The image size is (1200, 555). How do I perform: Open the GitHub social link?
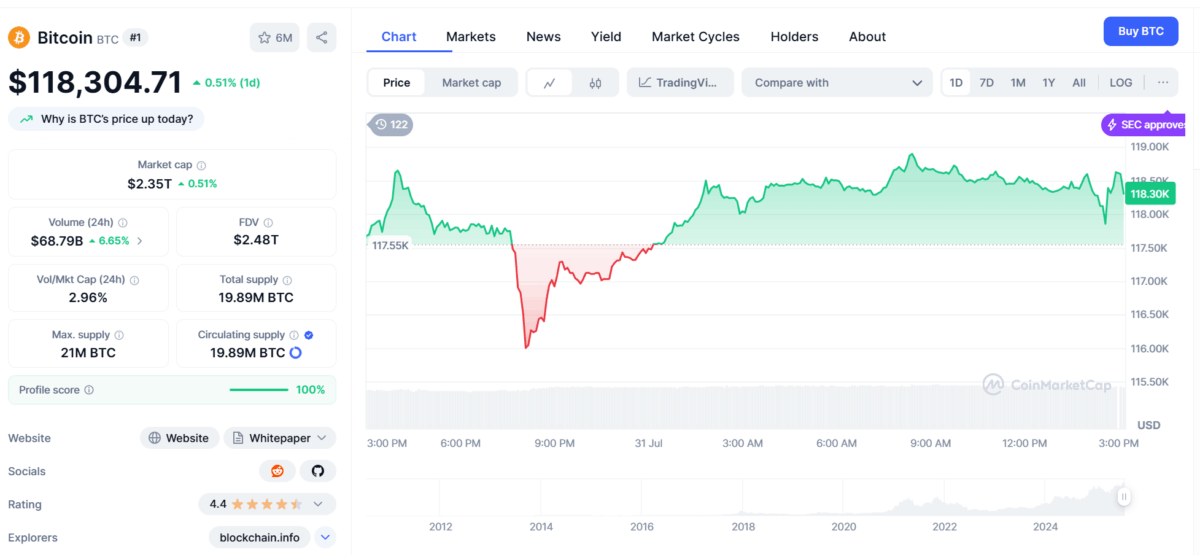318,471
